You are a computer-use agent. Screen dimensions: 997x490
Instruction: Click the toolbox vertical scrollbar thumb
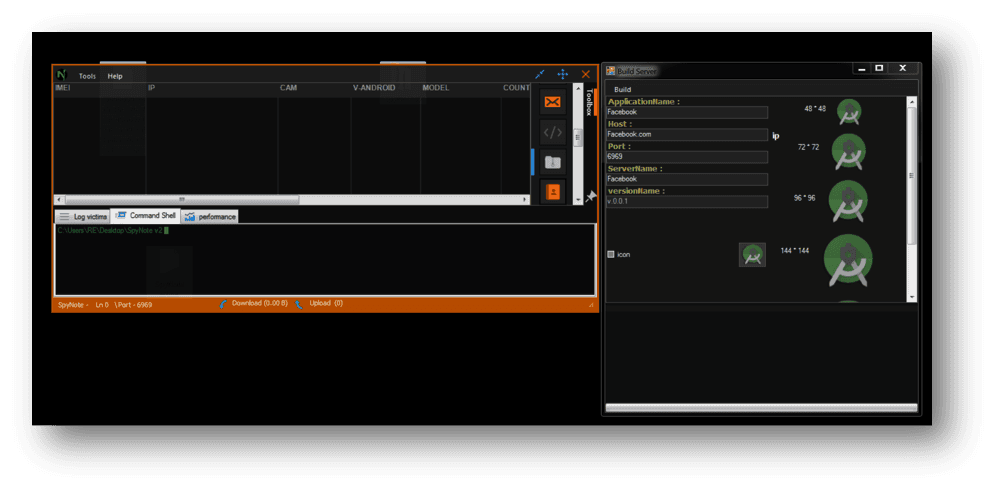coord(578,138)
